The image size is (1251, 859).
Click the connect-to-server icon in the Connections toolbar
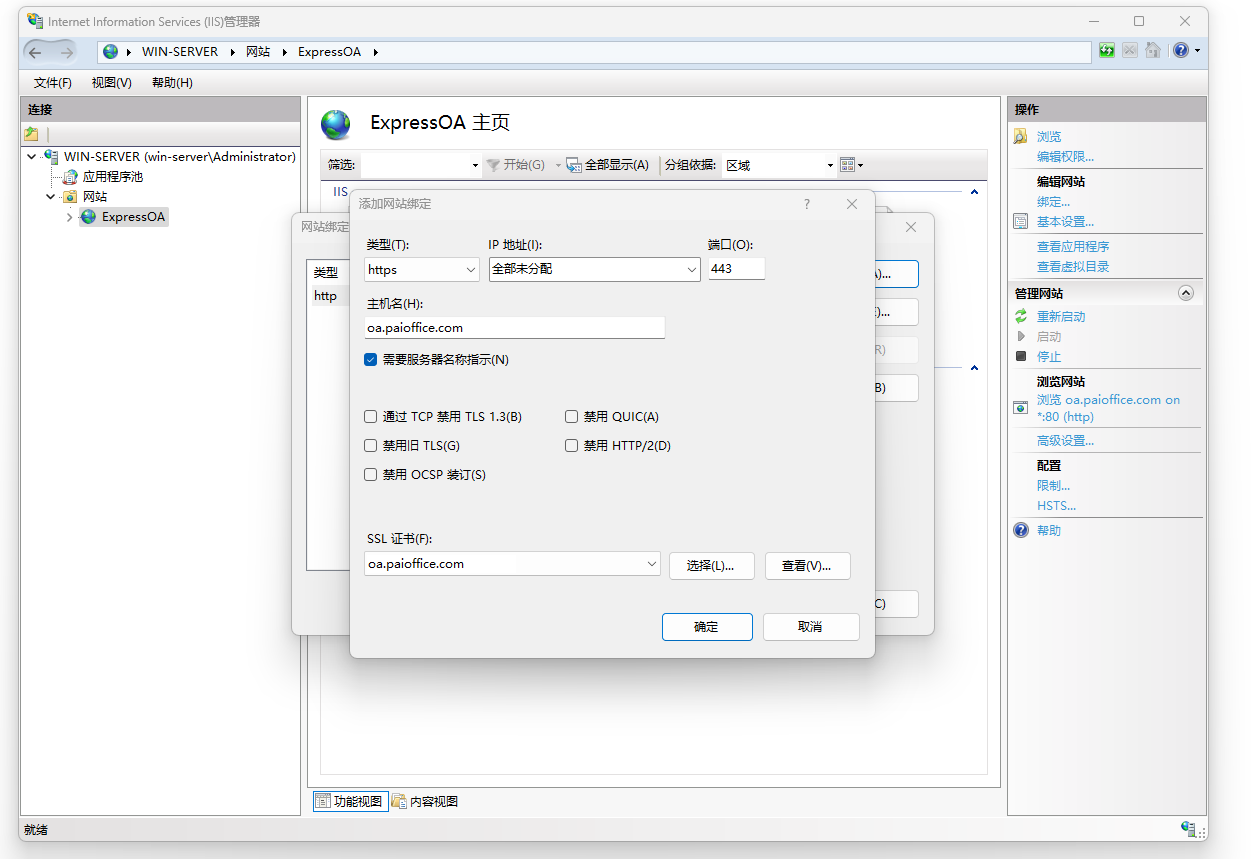click(x=32, y=134)
